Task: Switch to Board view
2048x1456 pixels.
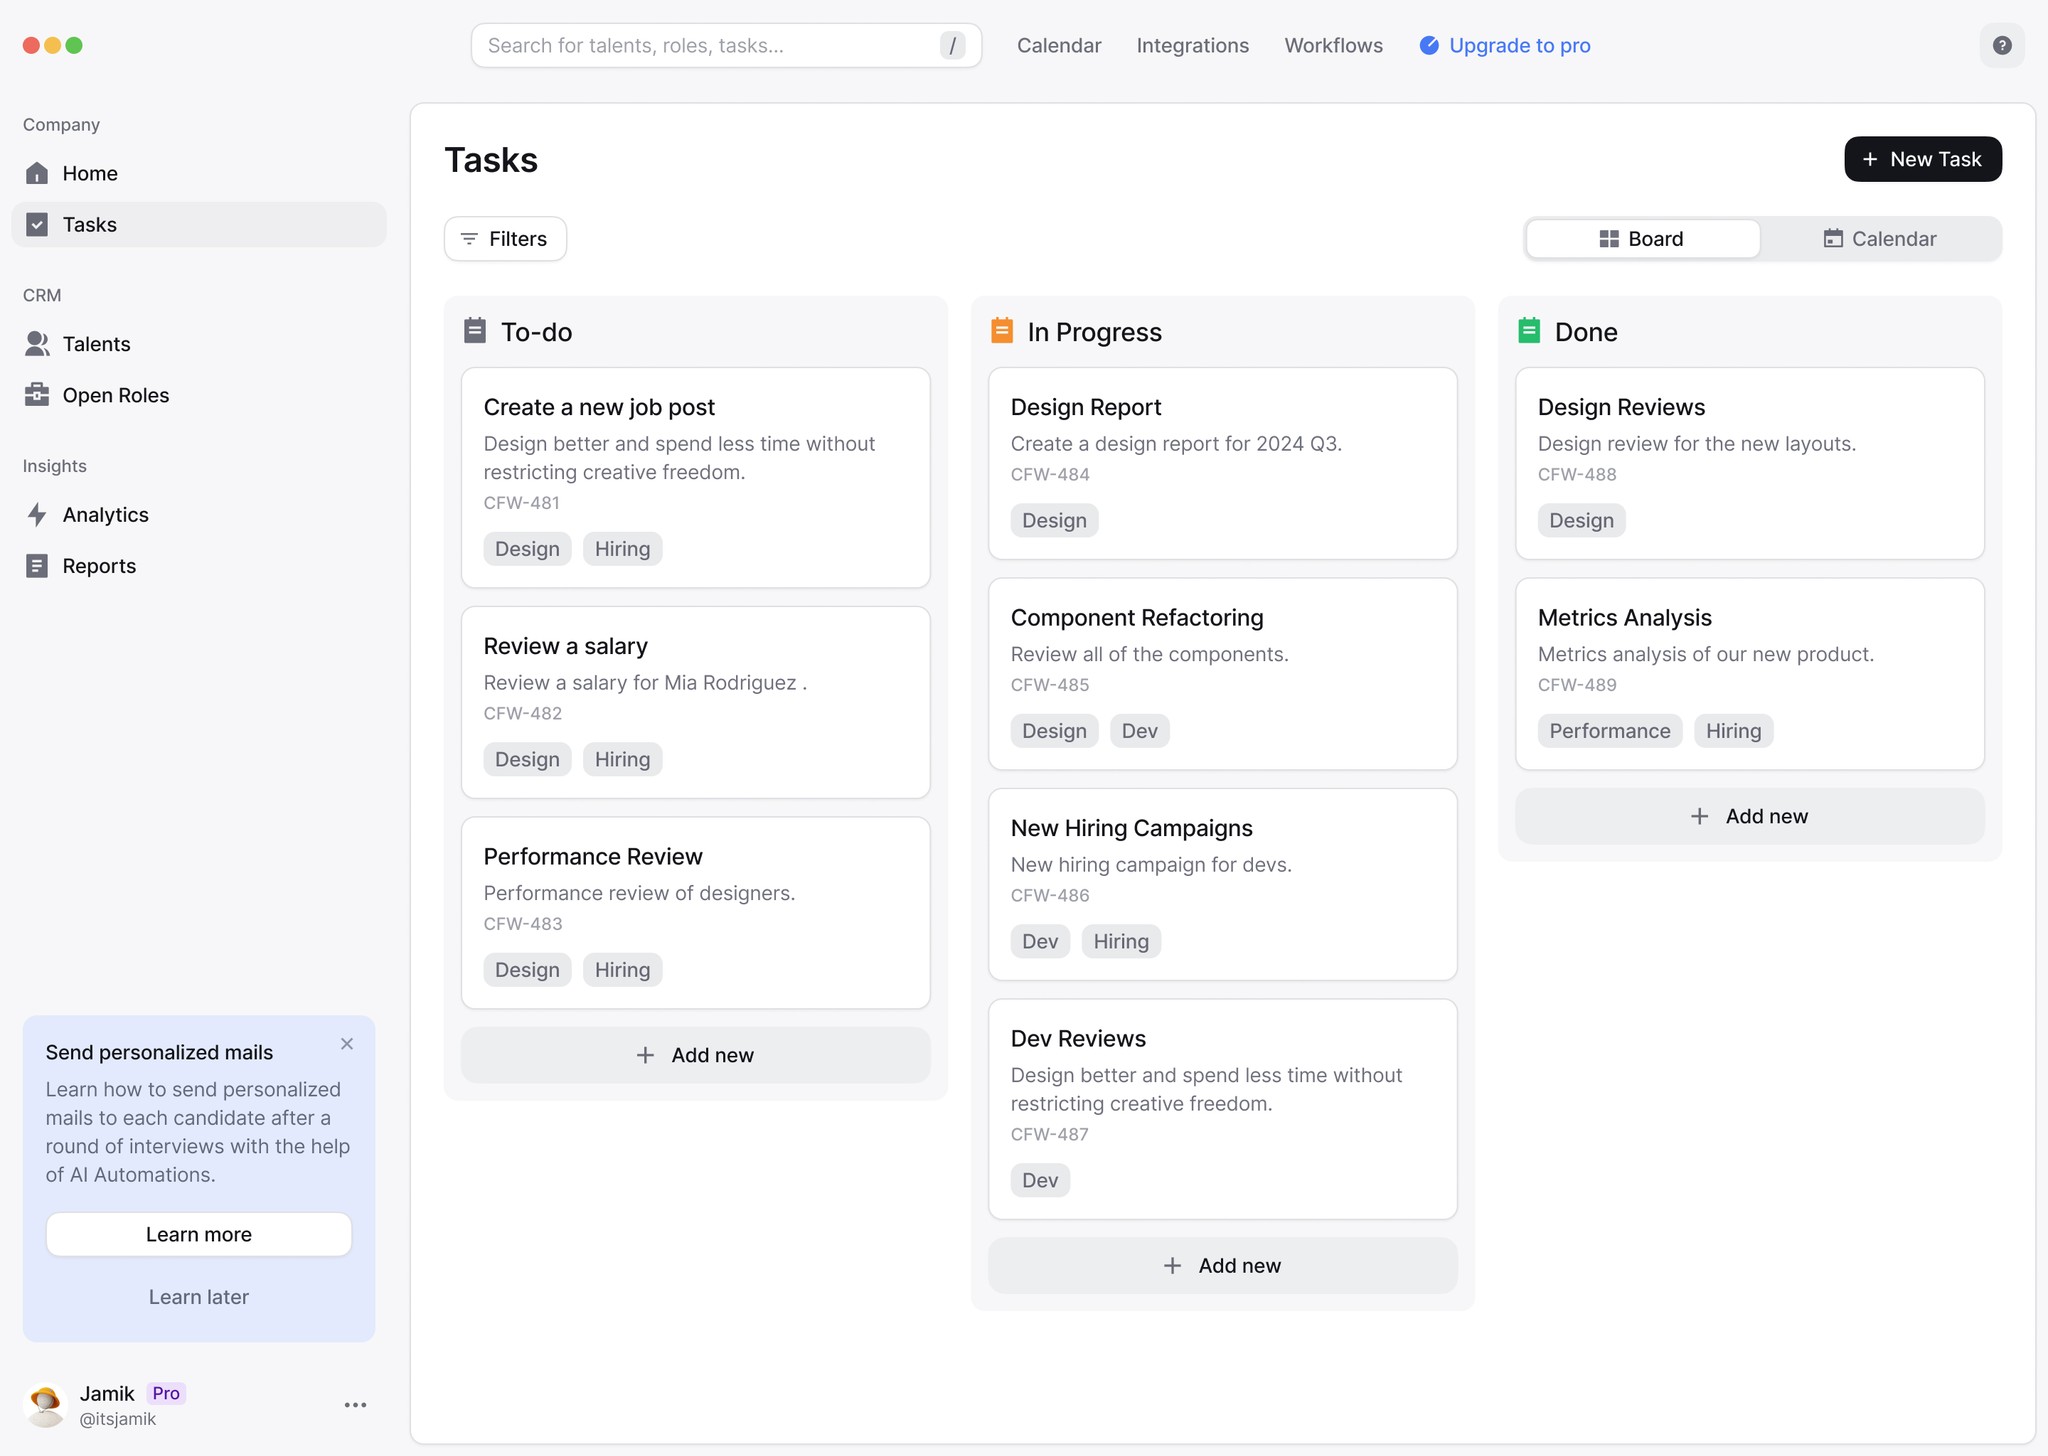Action: [x=1642, y=239]
